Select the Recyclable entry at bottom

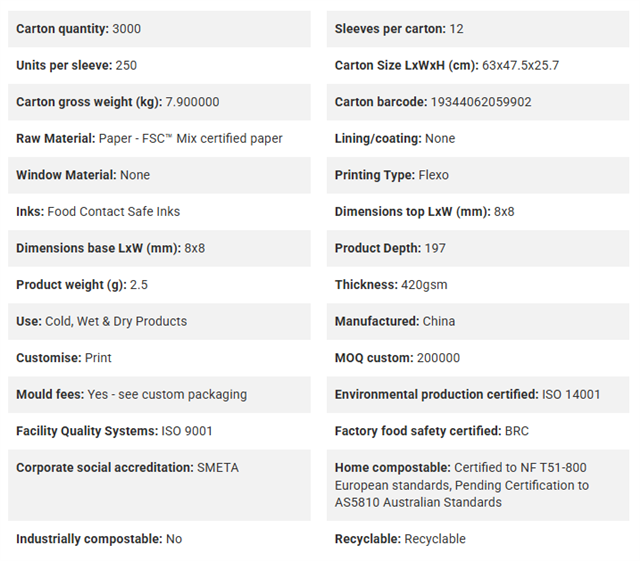400,539
